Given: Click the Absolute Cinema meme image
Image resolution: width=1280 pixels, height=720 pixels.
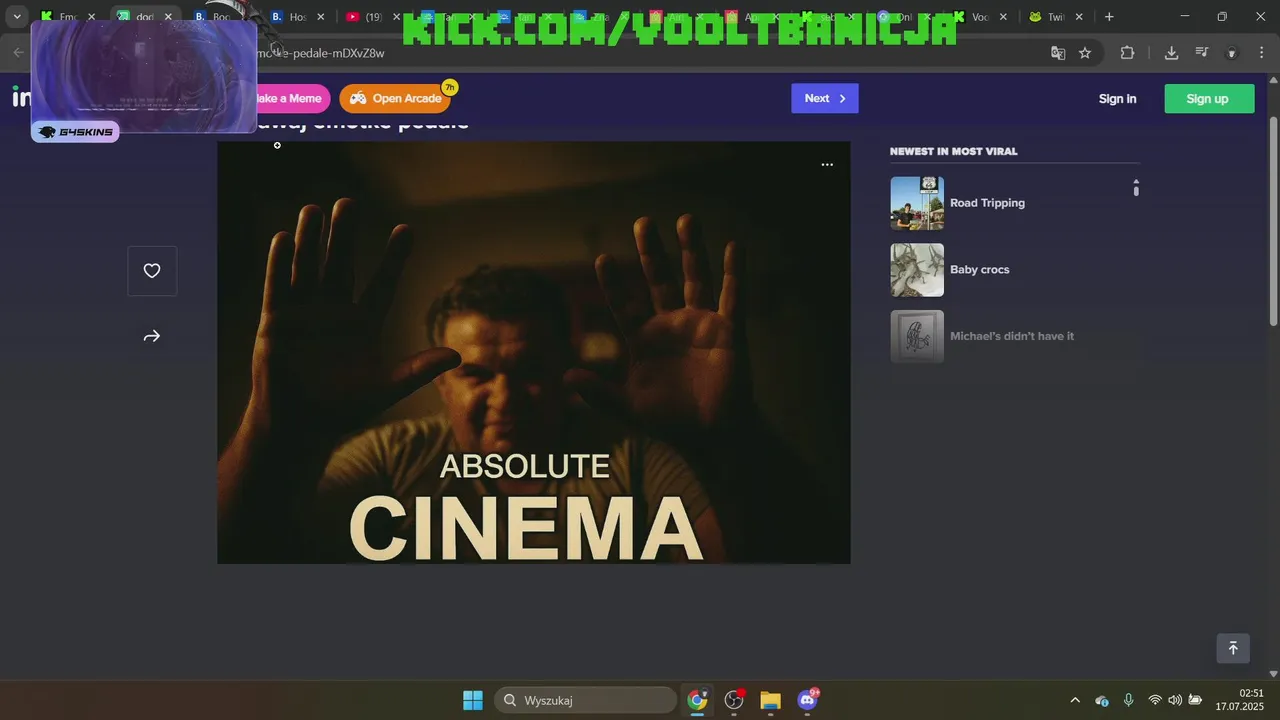Looking at the screenshot, I should 534,352.
